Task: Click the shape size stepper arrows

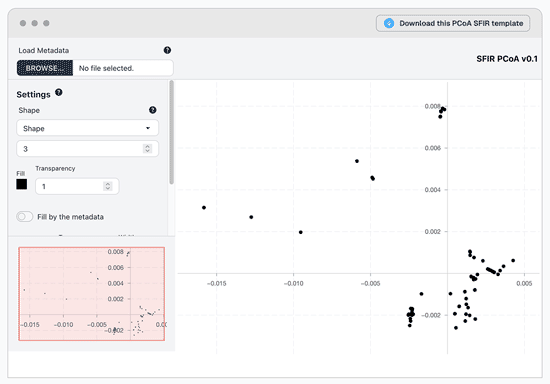Action: click(147, 149)
